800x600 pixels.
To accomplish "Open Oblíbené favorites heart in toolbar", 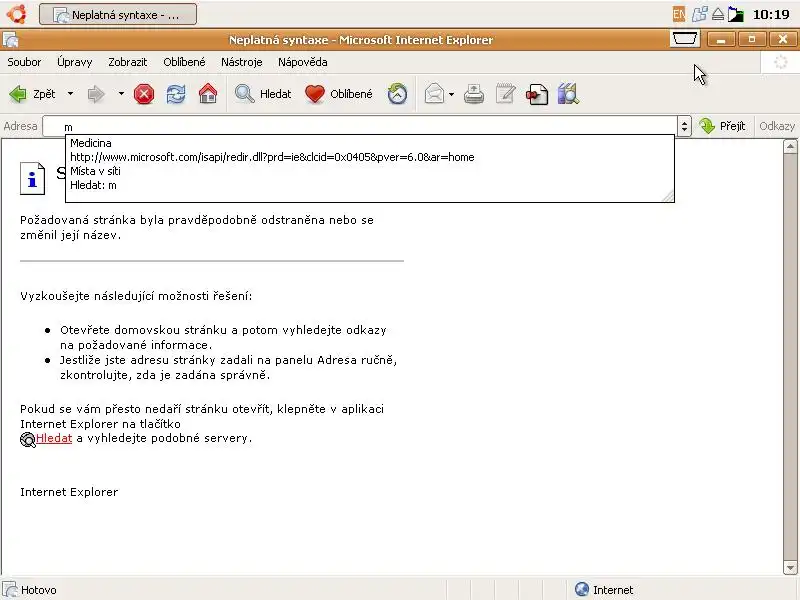I will pos(339,94).
